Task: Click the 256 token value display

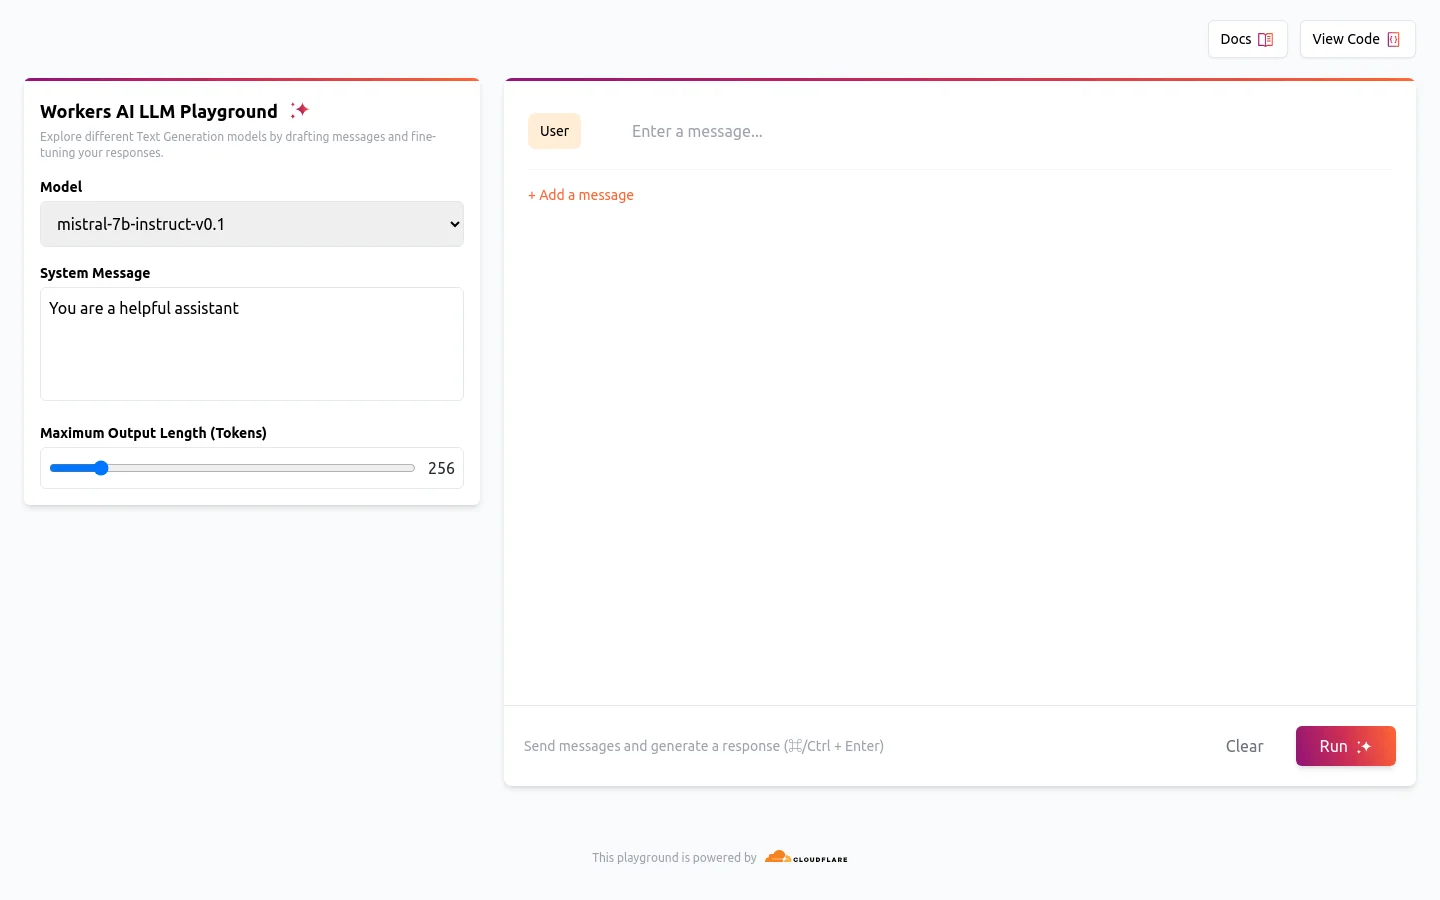Action: pos(441,468)
